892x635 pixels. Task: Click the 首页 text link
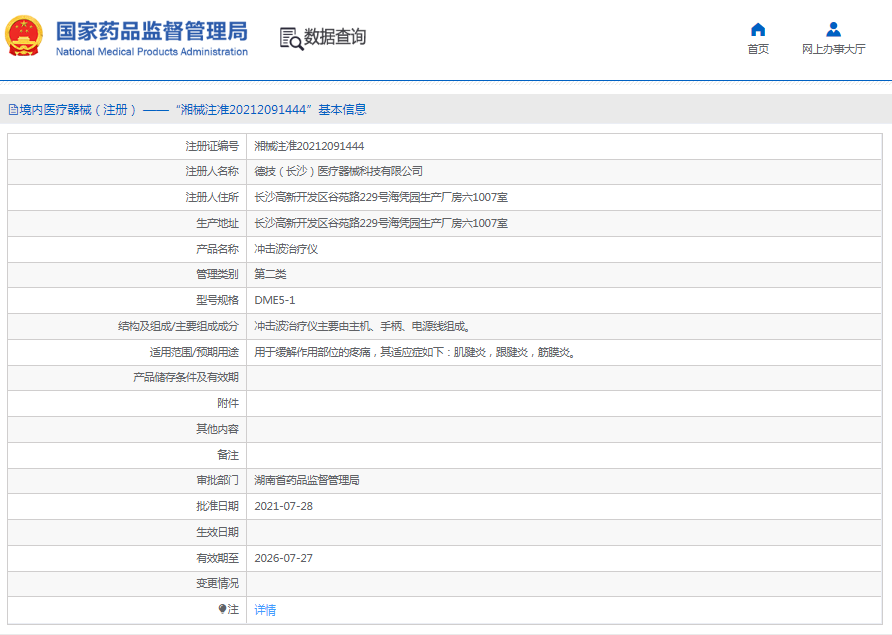point(758,50)
